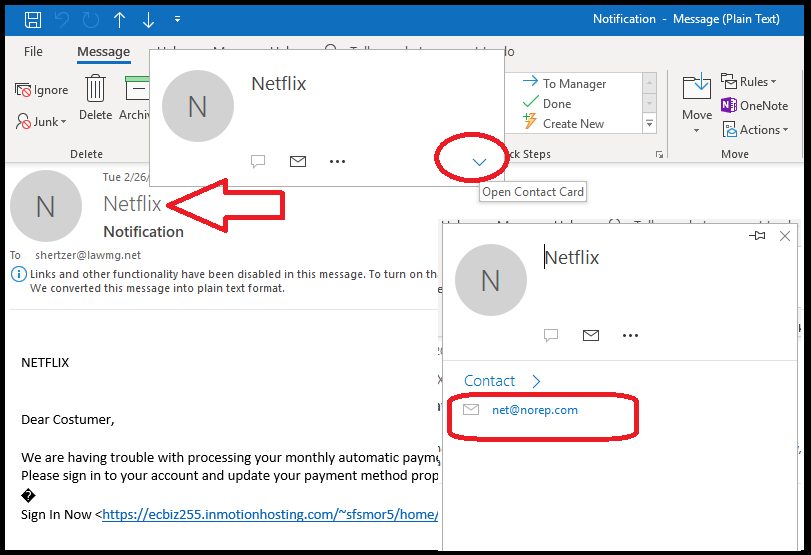Open the Move folder dropdown

[x=697, y=103]
